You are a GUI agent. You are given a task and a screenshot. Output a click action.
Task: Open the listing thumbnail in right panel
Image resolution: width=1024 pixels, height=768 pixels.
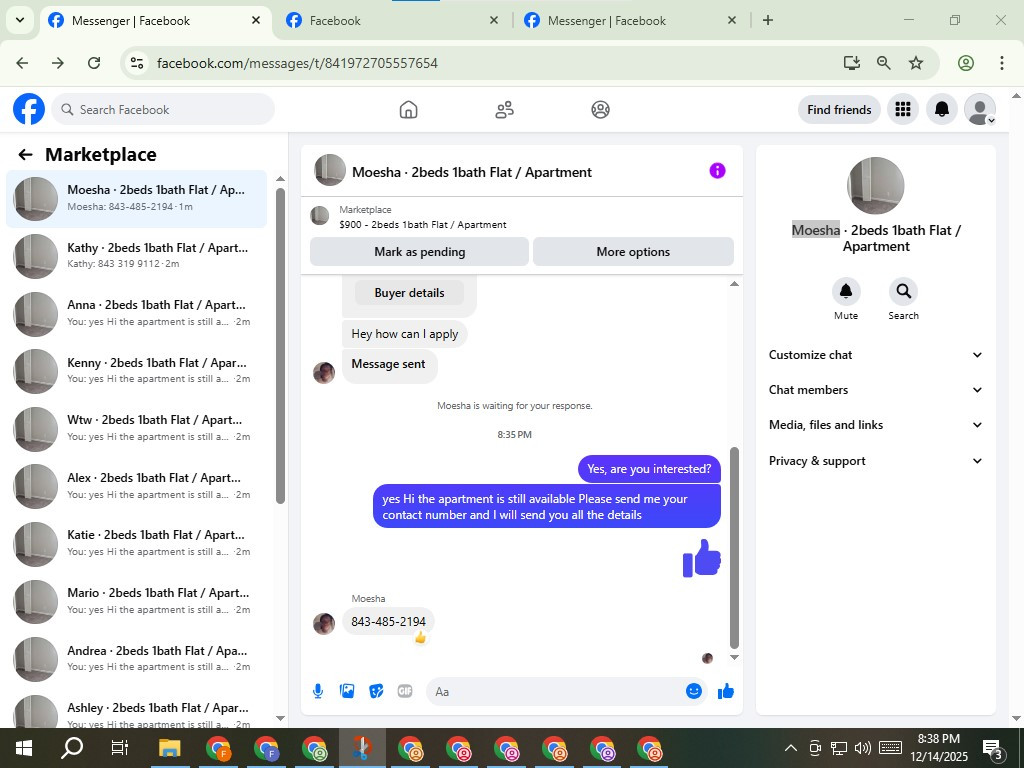point(875,185)
